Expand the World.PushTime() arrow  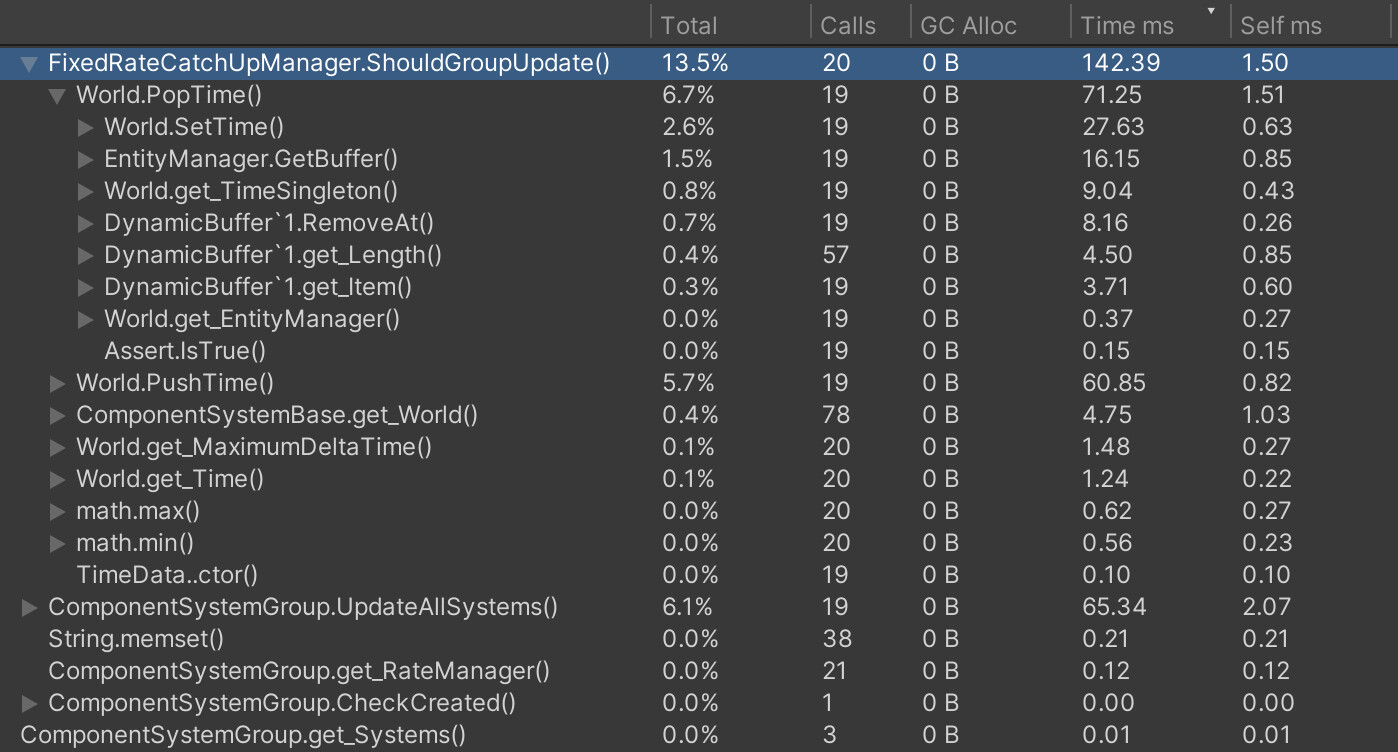click(x=57, y=384)
